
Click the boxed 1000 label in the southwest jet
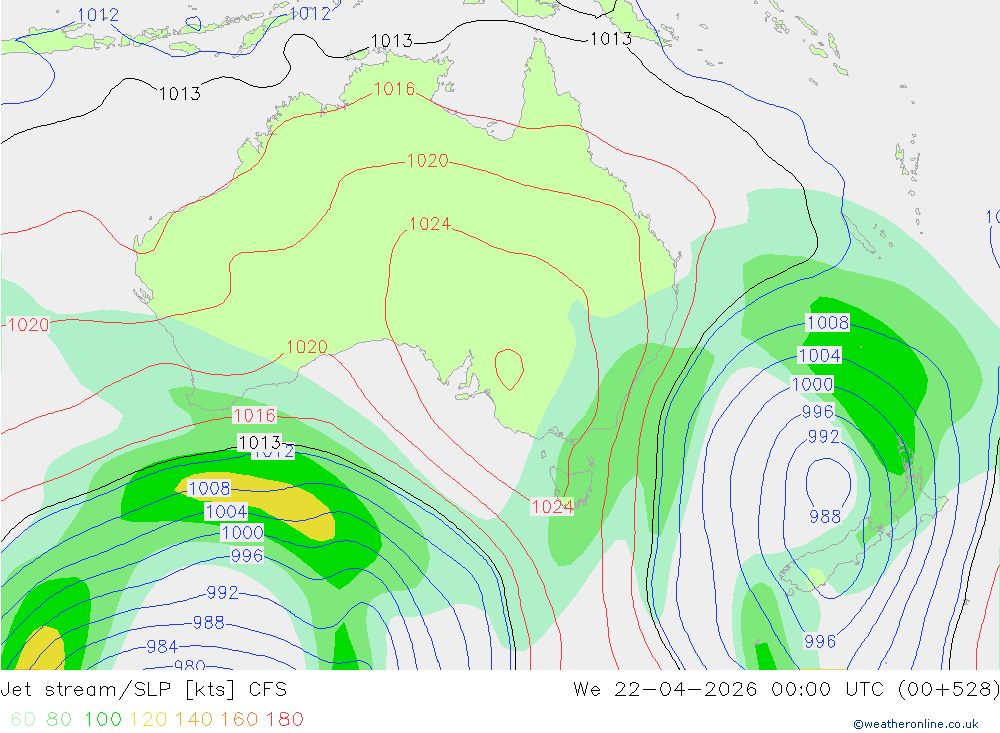point(242,533)
